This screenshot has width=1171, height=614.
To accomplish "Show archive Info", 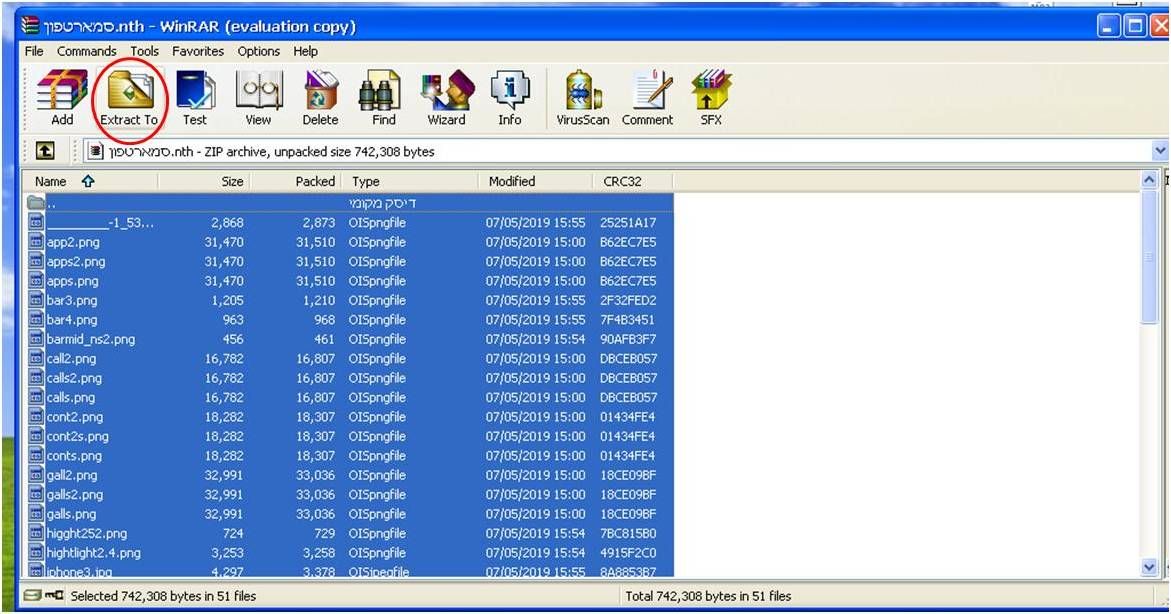I will tap(510, 98).
